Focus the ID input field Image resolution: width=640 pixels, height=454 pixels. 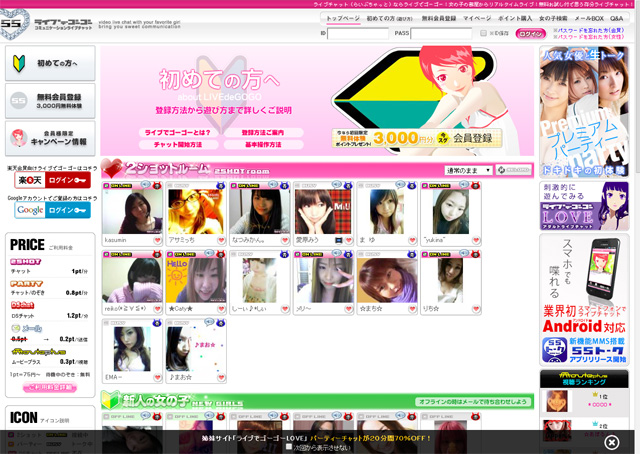pyautogui.click(x=358, y=33)
